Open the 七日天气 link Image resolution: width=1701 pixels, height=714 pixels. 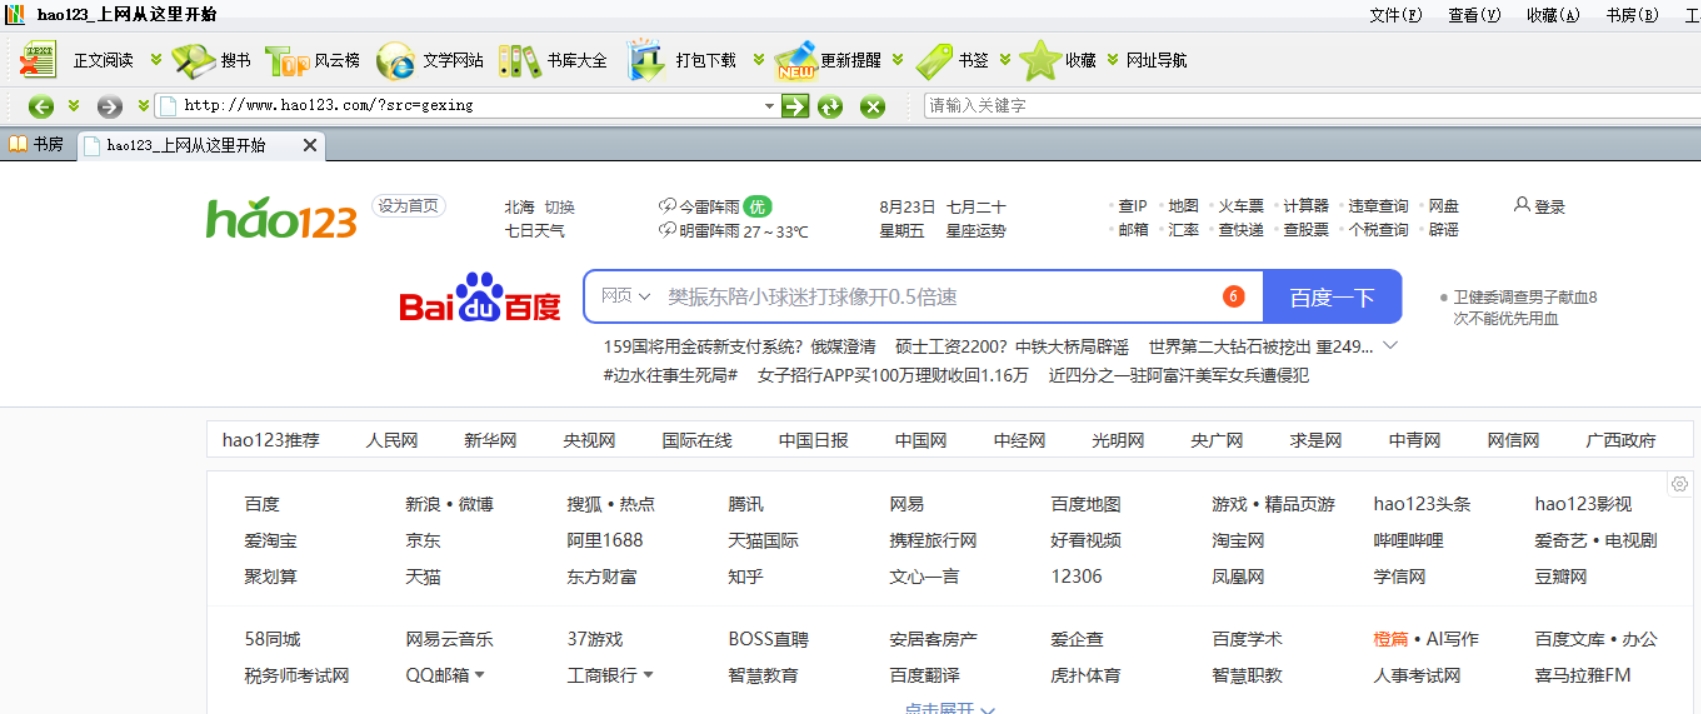click(x=534, y=231)
